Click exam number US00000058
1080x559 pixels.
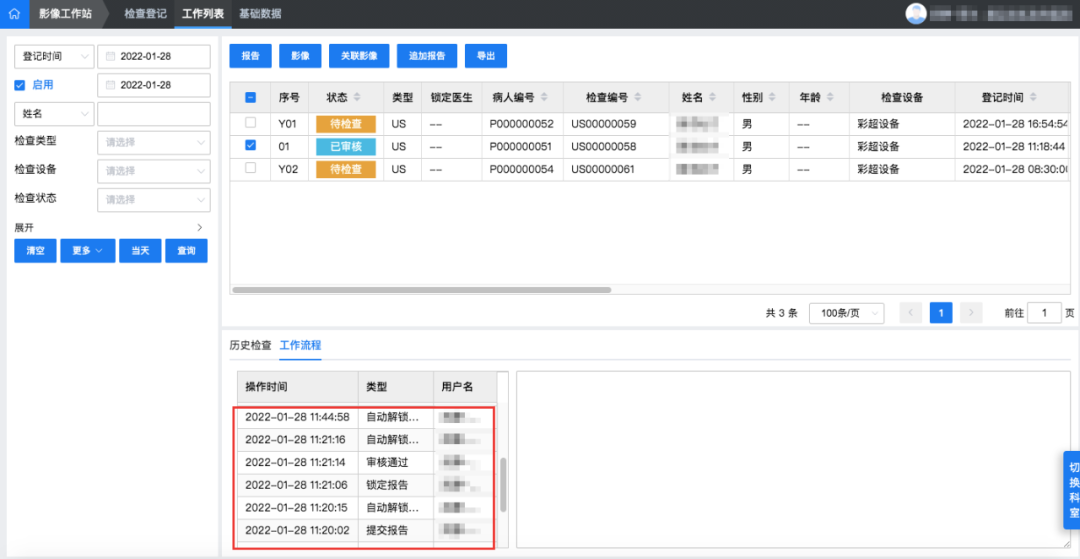coord(603,147)
